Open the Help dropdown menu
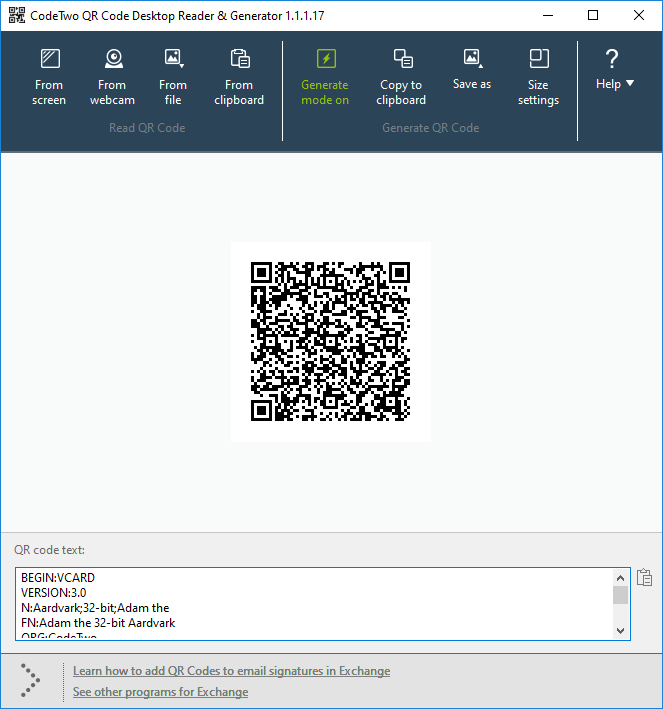Image resolution: width=663 pixels, height=709 pixels. point(615,70)
